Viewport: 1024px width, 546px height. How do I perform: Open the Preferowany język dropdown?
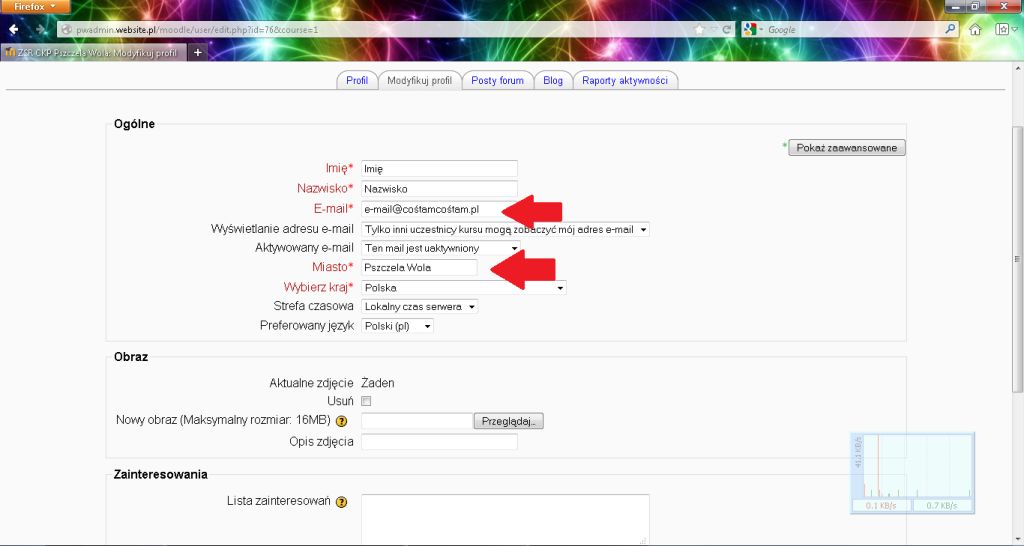397,326
